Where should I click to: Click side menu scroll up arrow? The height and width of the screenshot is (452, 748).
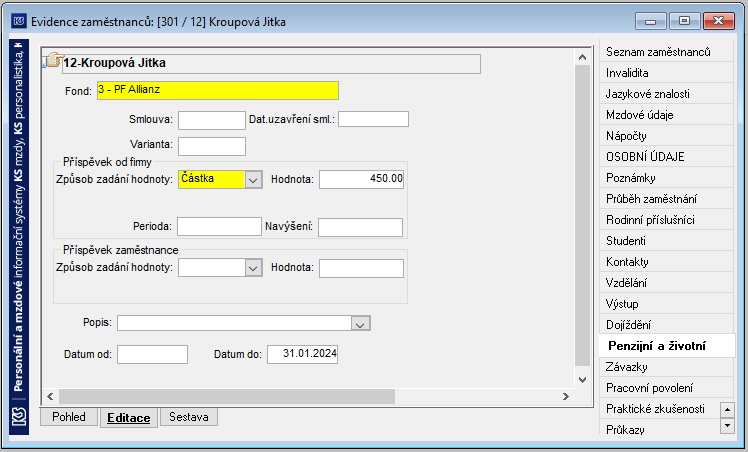(727, 410)
